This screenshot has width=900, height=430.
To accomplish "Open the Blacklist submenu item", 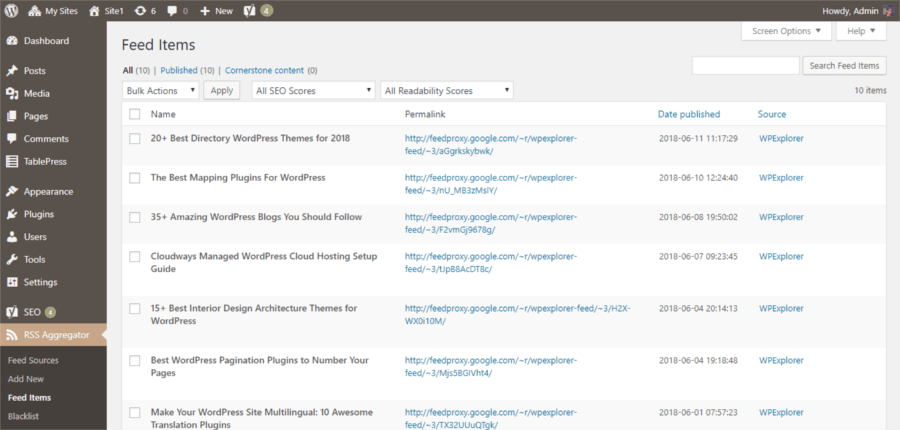I will 24,416.
